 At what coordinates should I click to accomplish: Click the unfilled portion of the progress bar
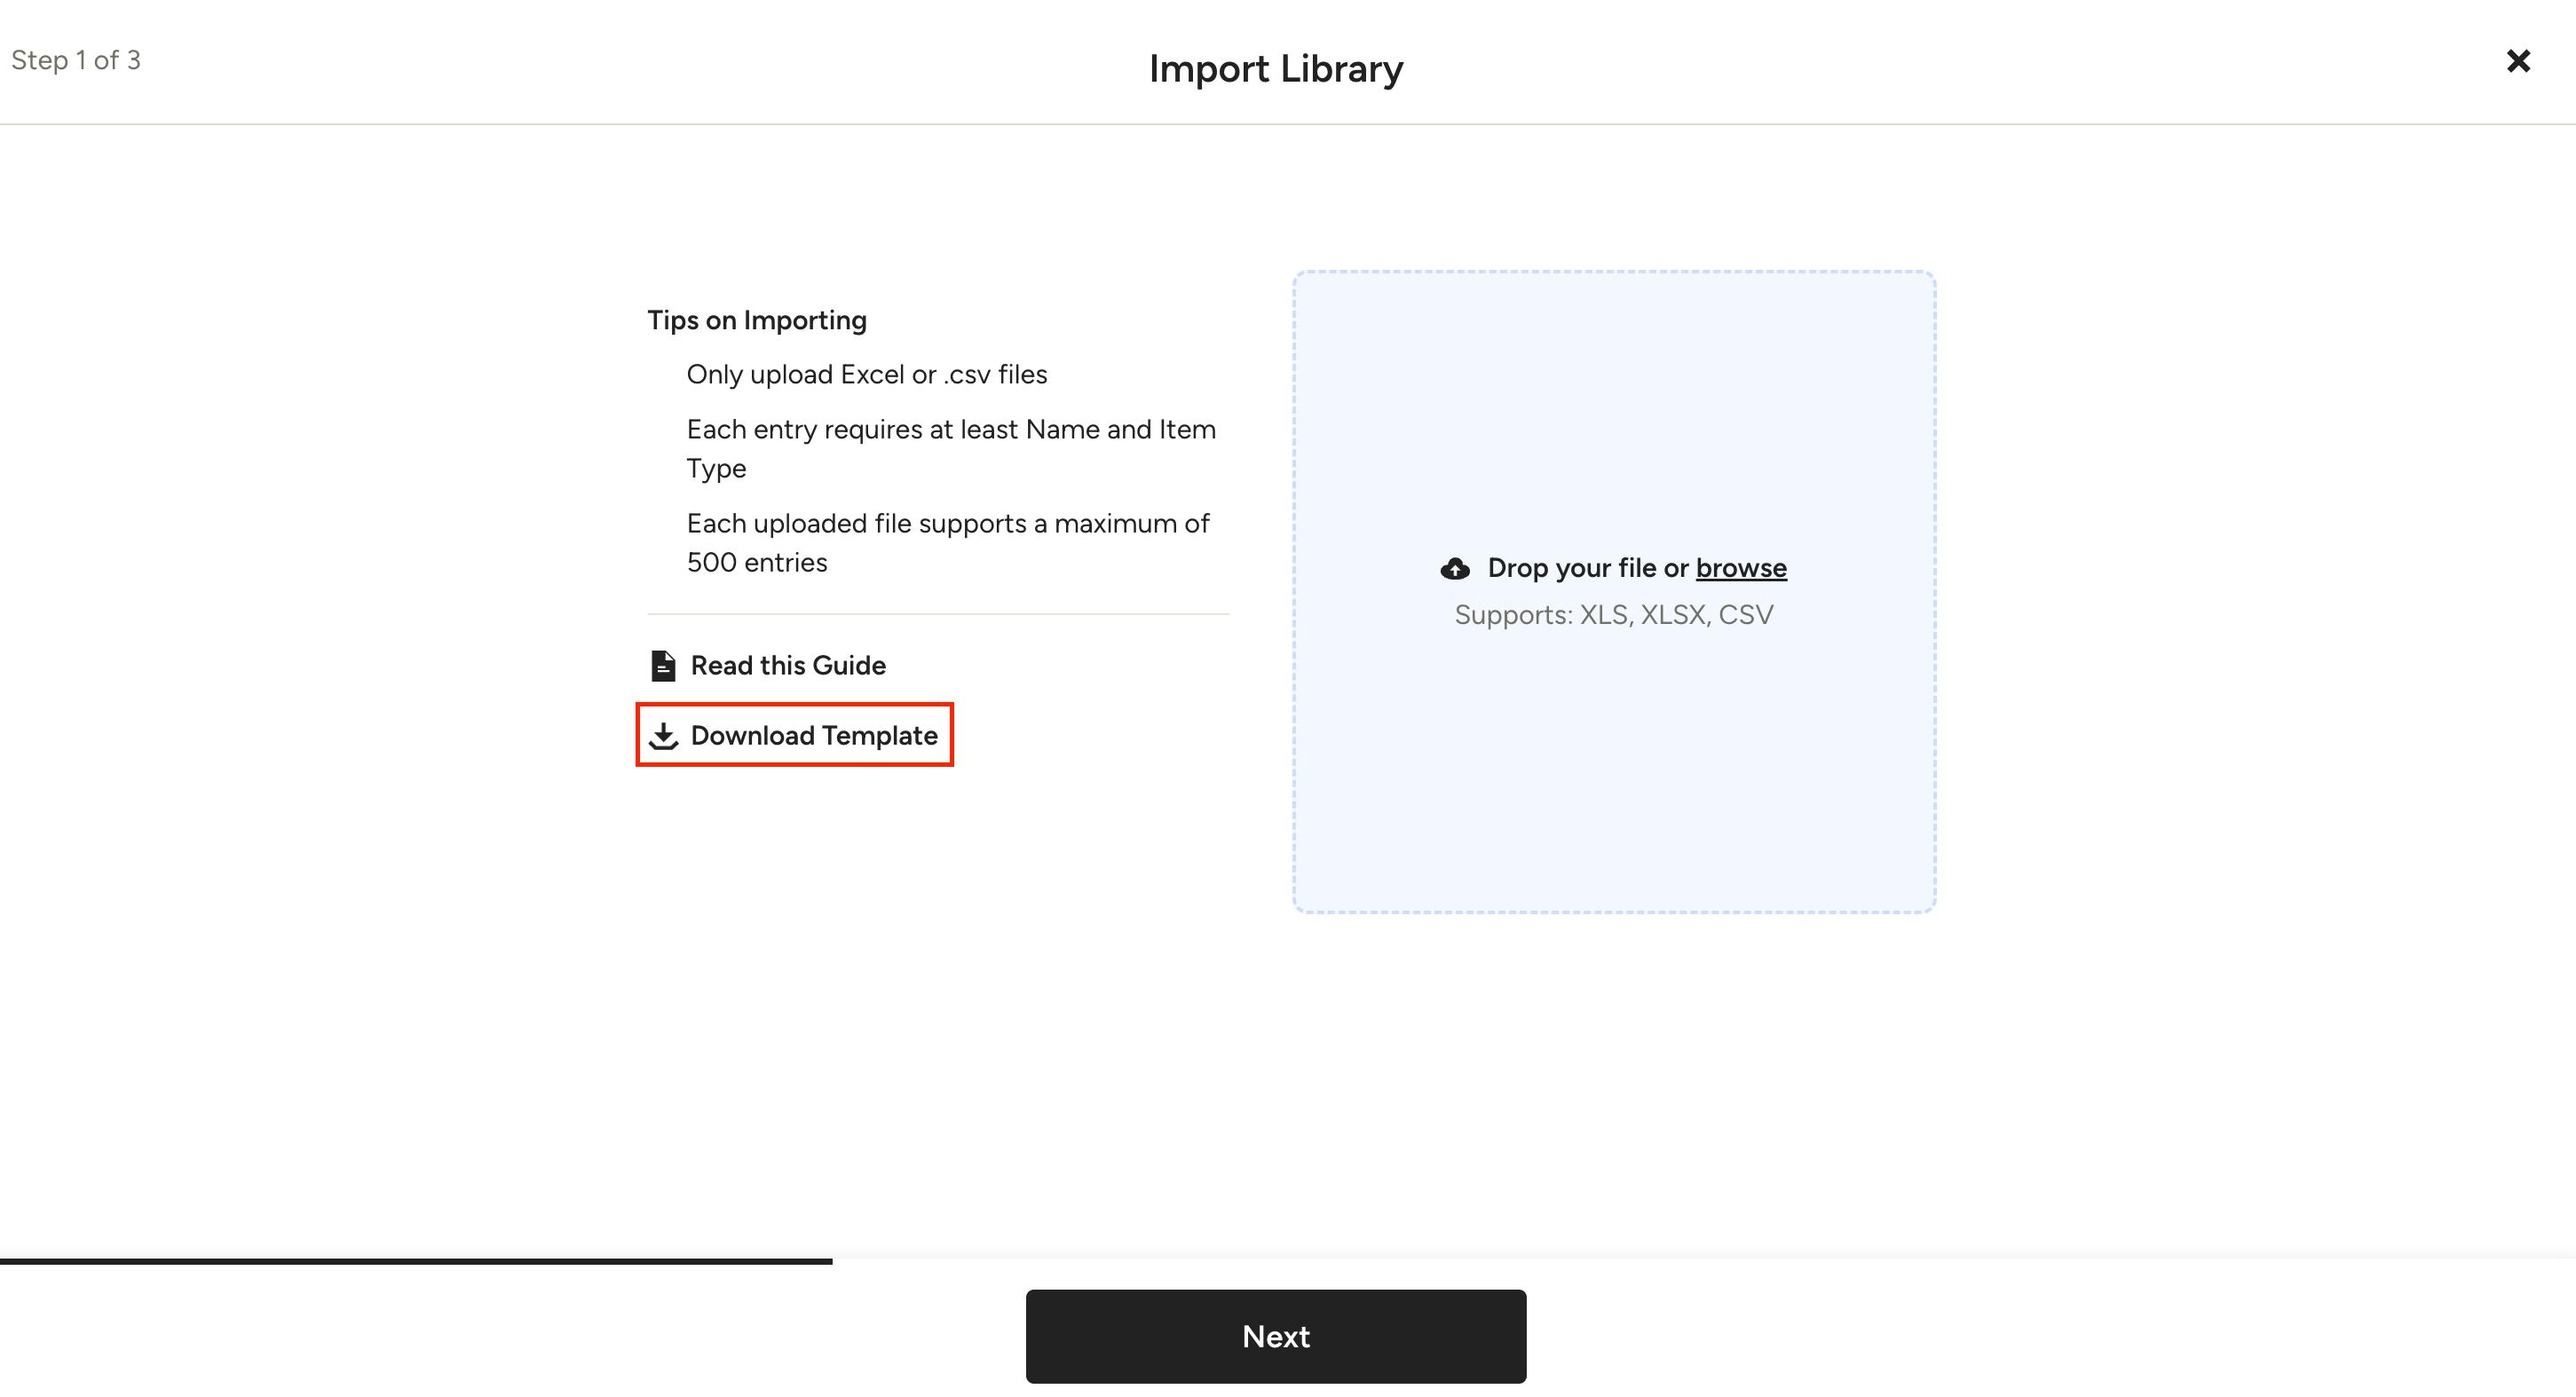pyautogui.click(x=1704, y=1261)
